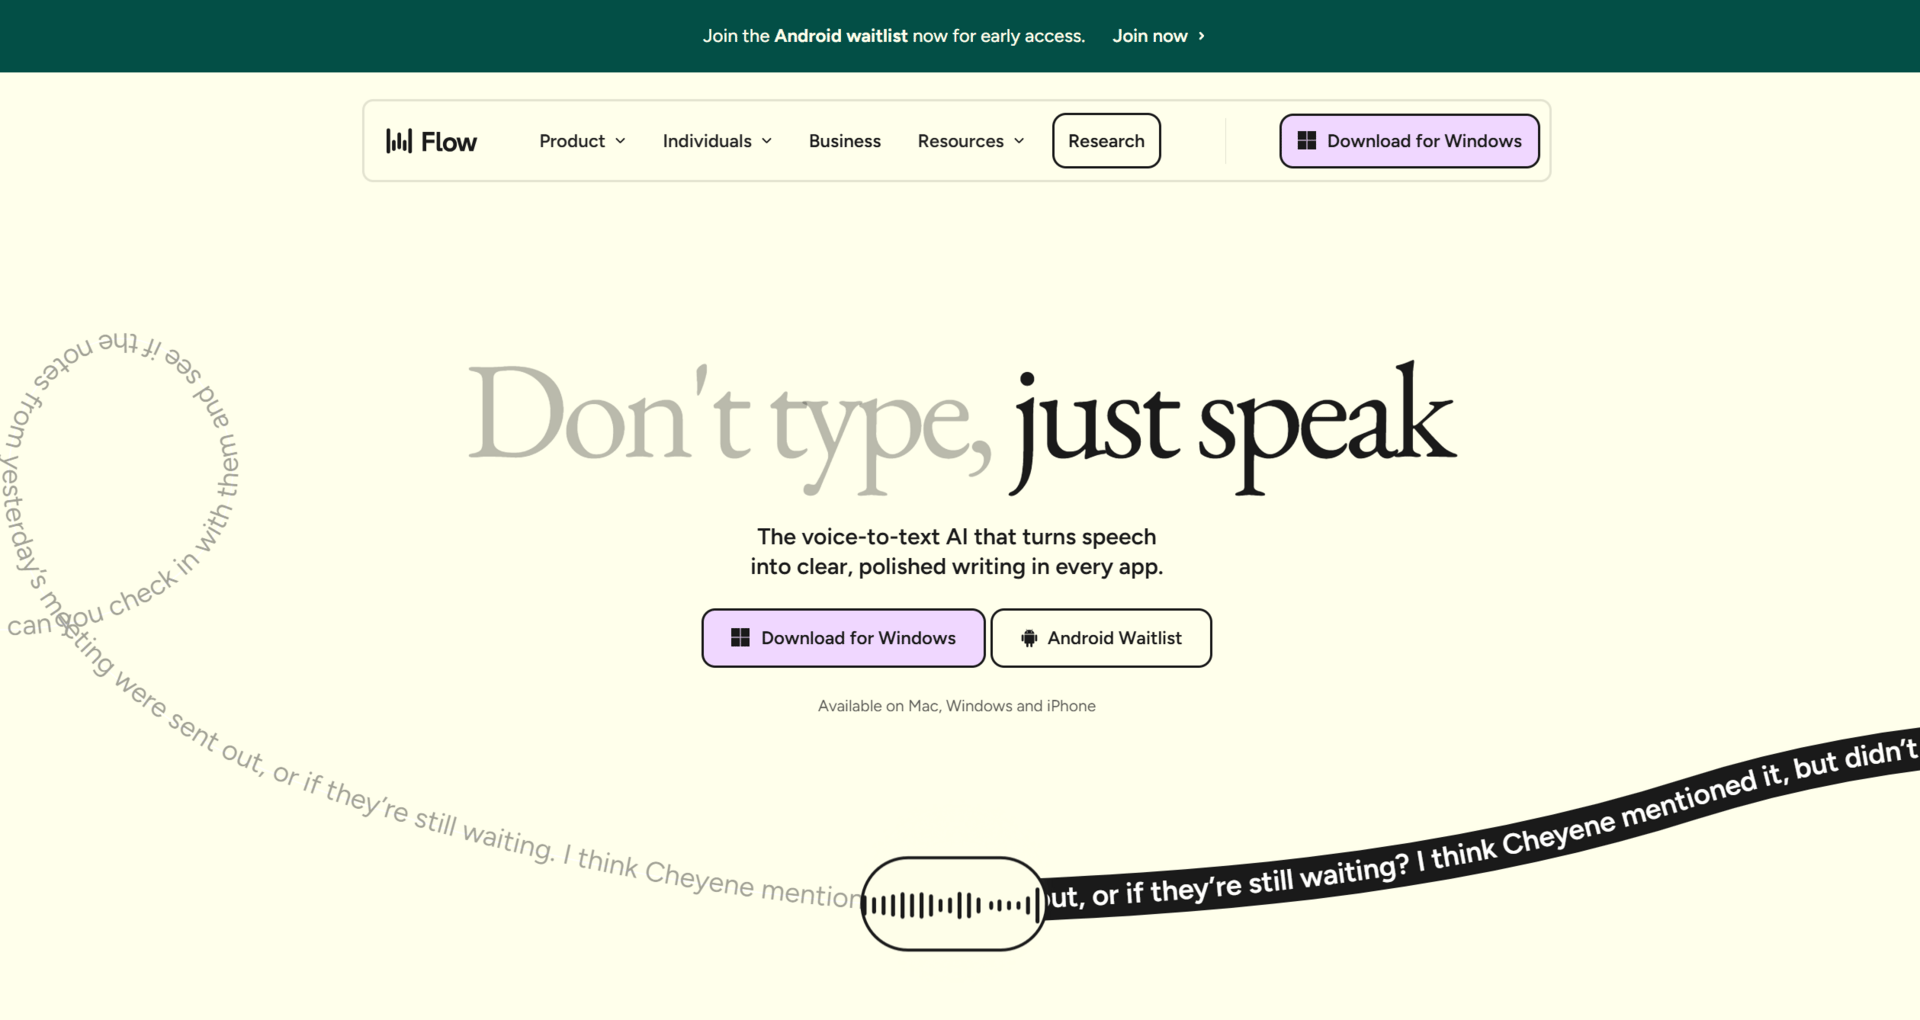Click the Android robot icon
The width and height of the screenshot is (1920, 1020).
point(1029,638)
